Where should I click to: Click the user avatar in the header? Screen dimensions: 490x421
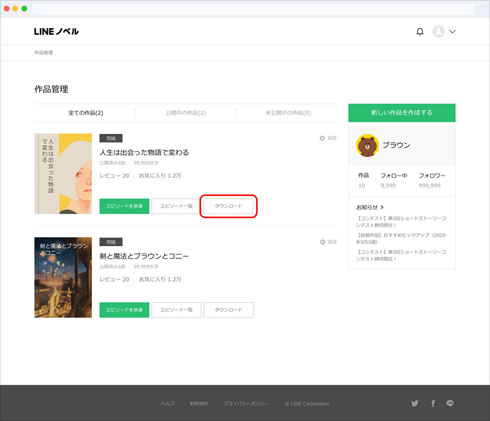438,32
